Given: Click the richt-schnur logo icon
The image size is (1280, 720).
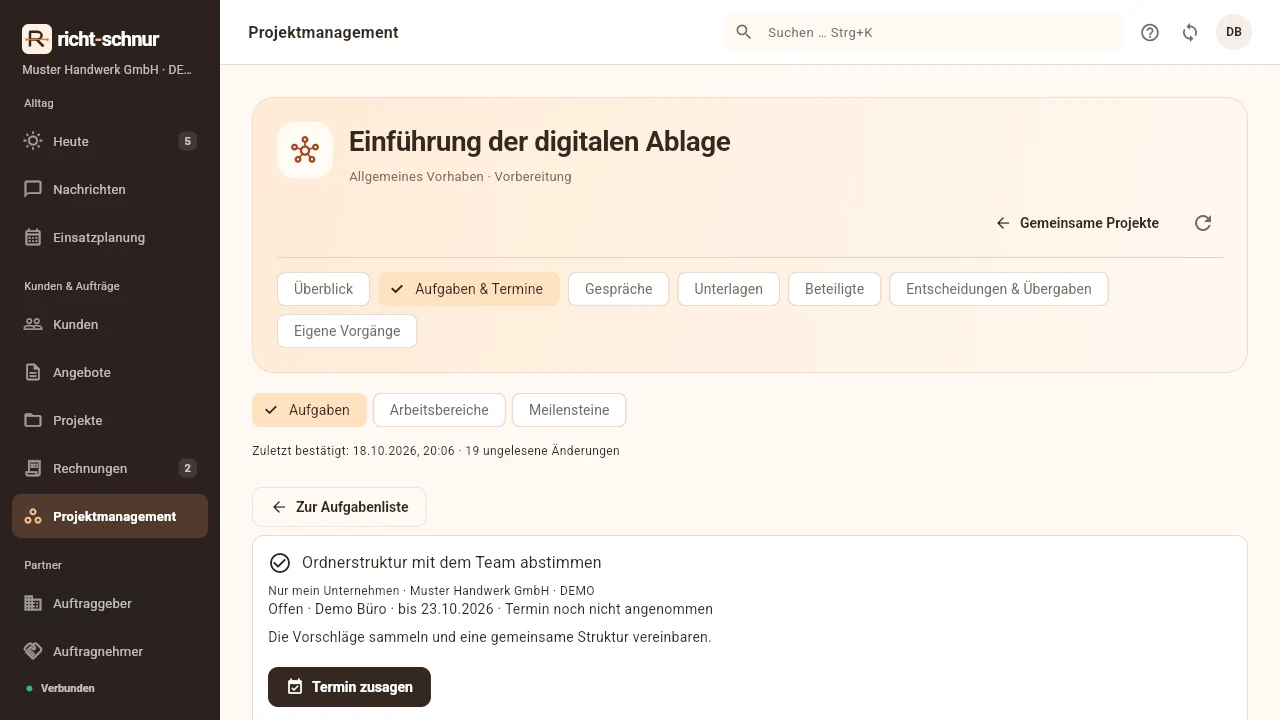Looking at the screenshot, I should [37, 39].
